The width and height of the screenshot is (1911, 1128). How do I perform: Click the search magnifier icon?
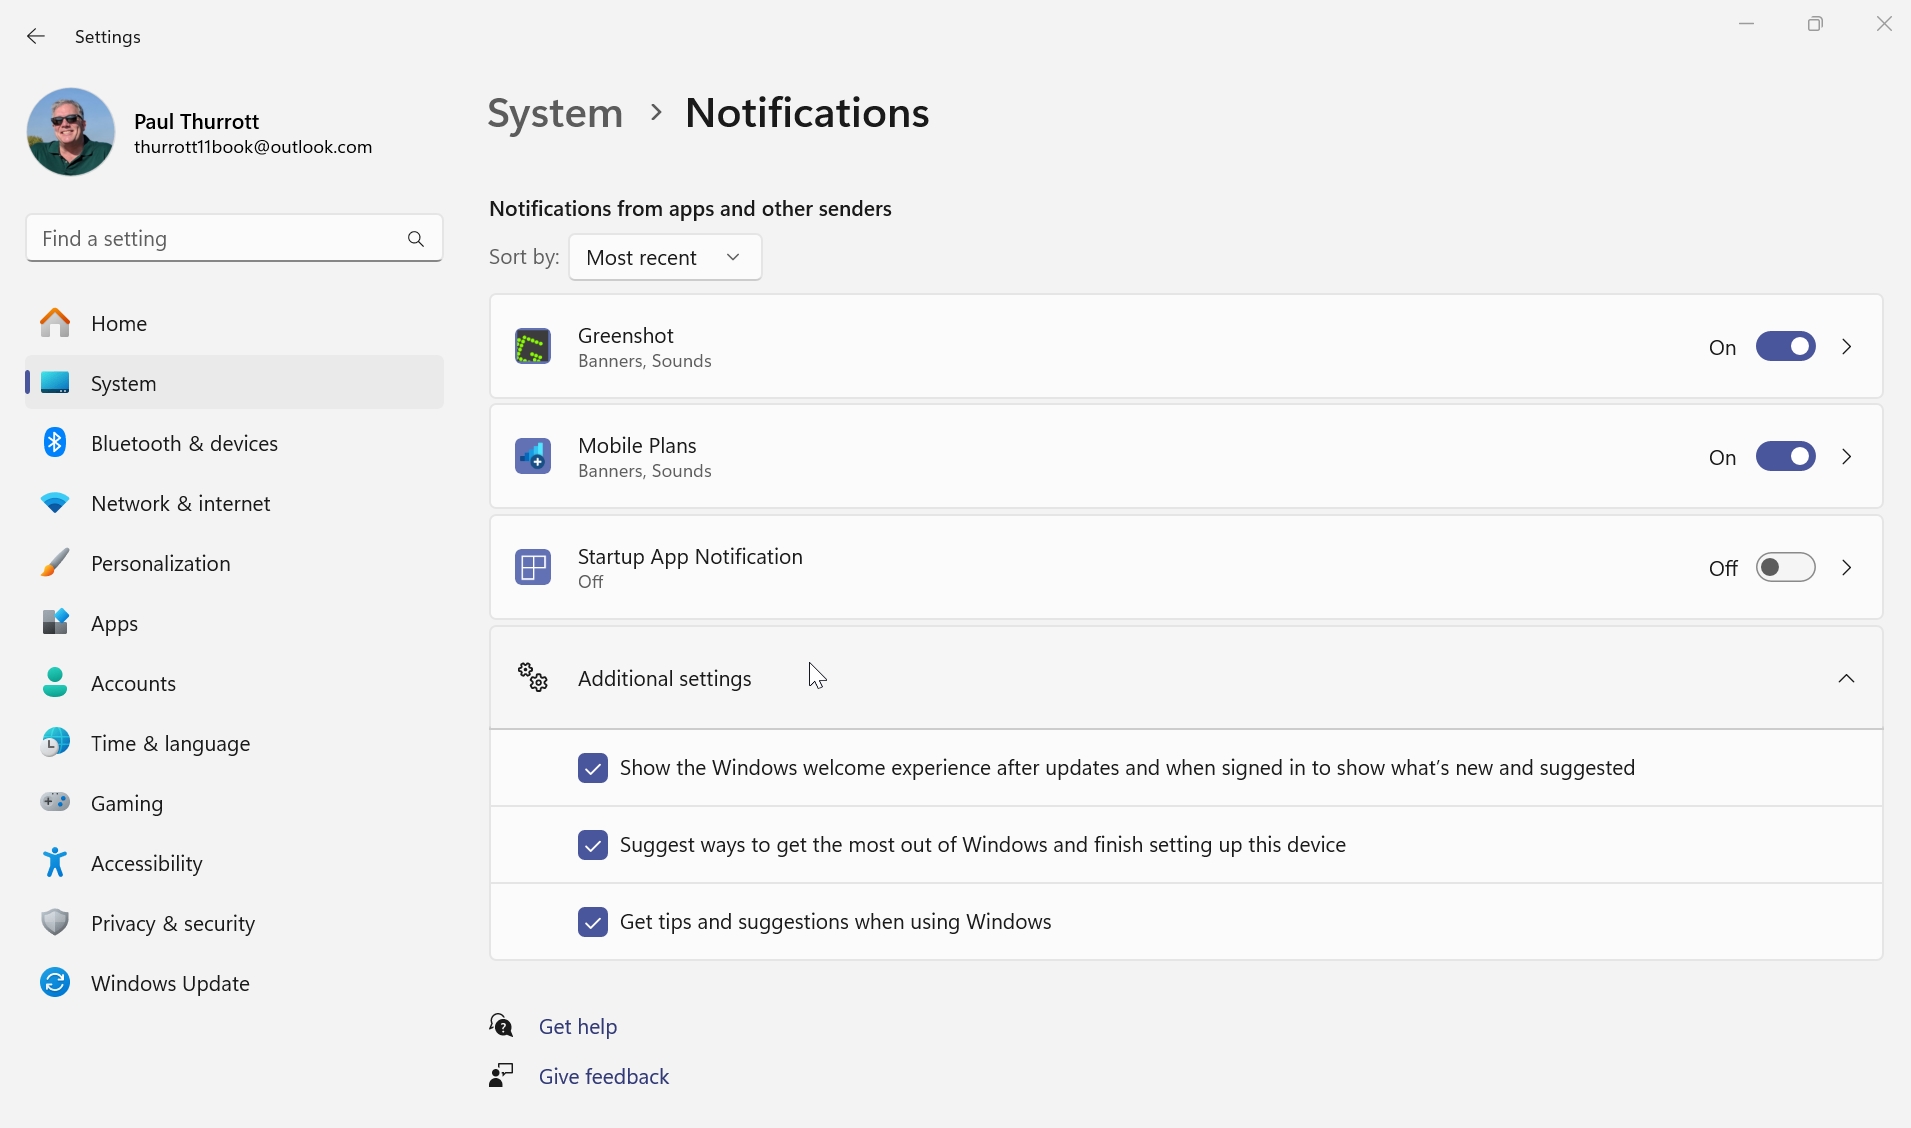tap(416, 239)
